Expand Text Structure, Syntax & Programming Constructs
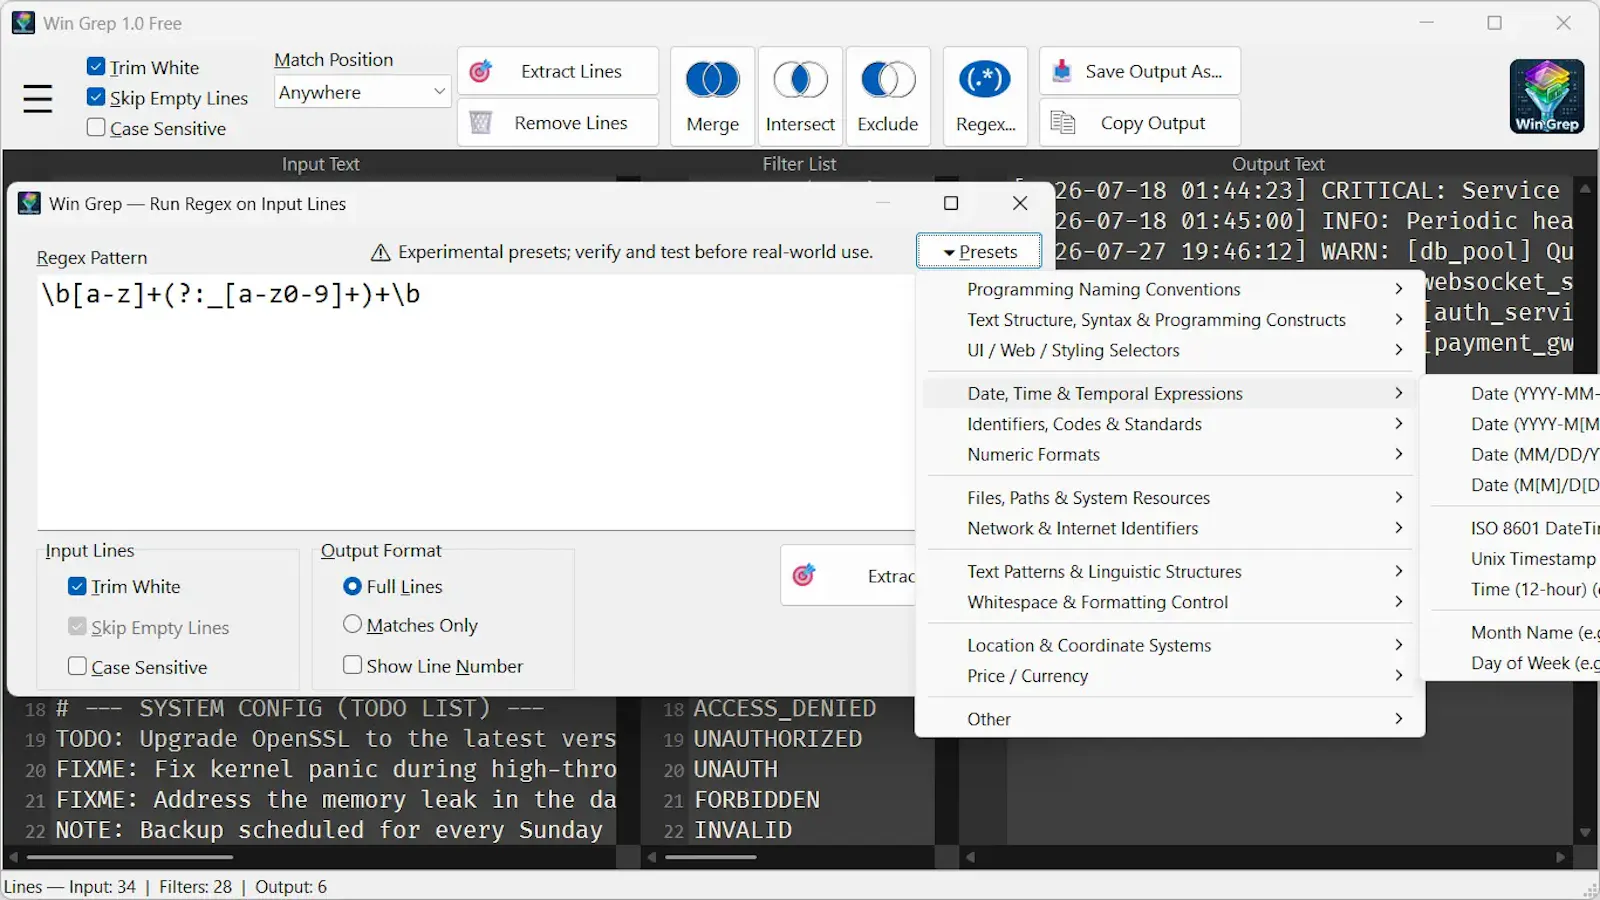The height and width of the screenshot is (900, 1600). (x=1170, y=320)
